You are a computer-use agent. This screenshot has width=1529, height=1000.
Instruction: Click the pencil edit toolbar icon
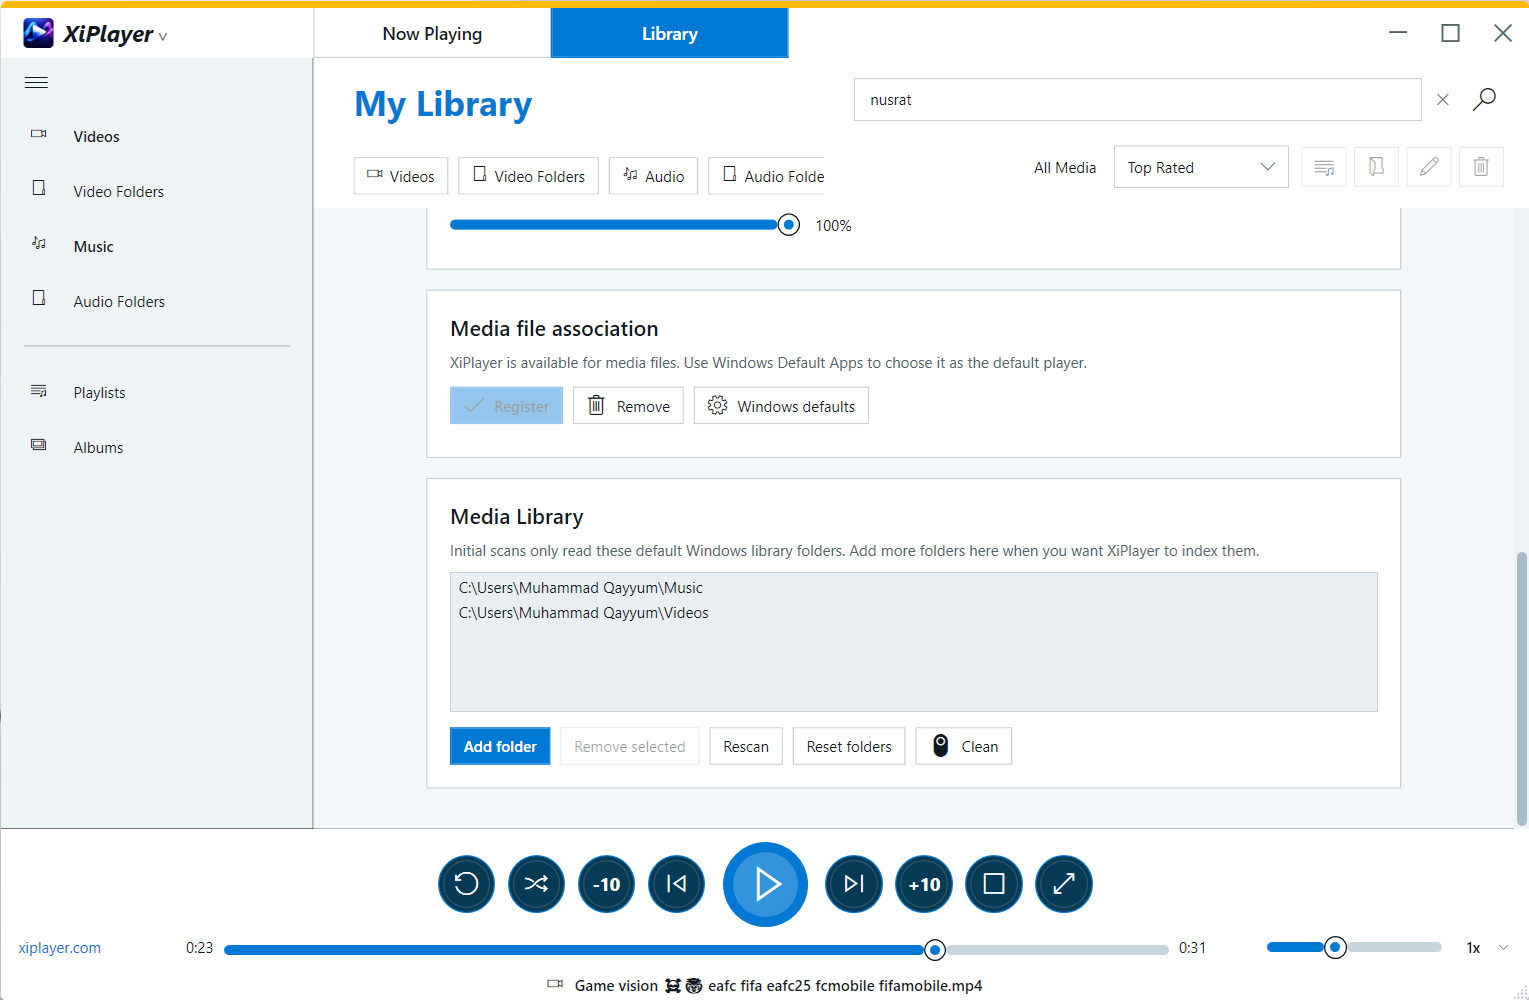(x=1429, y=167)
